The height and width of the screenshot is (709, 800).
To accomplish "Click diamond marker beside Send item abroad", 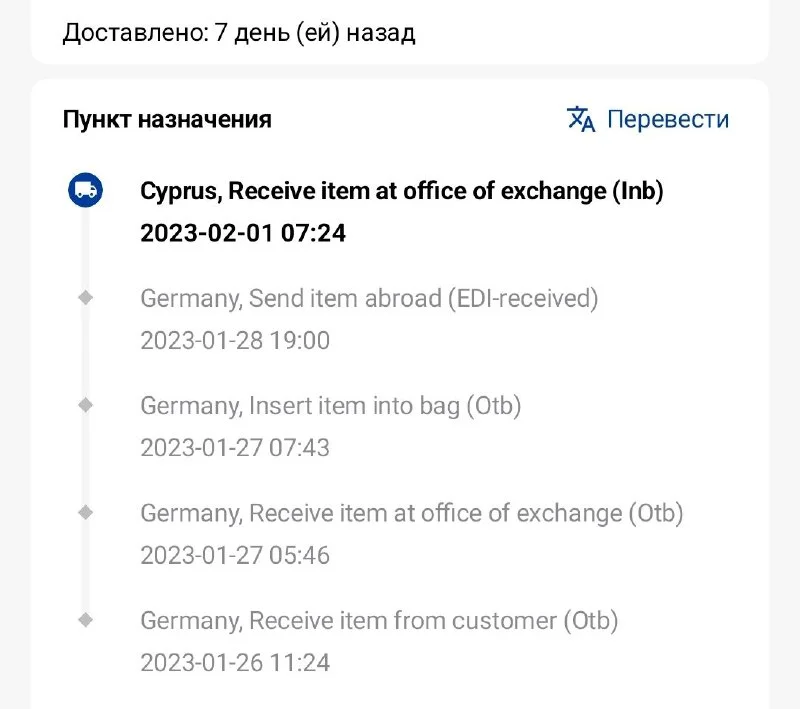I will (85, 297).
